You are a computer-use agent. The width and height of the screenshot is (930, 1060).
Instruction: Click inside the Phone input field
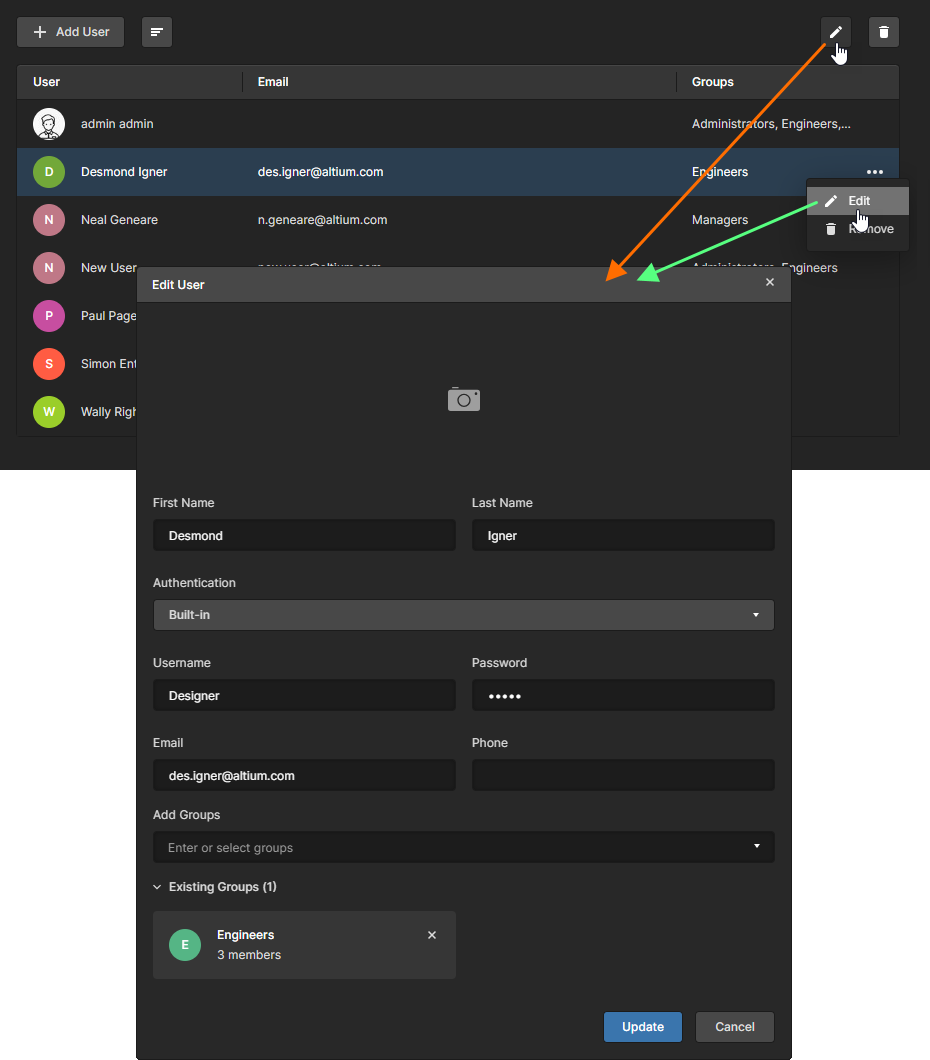tap(622, 775)
